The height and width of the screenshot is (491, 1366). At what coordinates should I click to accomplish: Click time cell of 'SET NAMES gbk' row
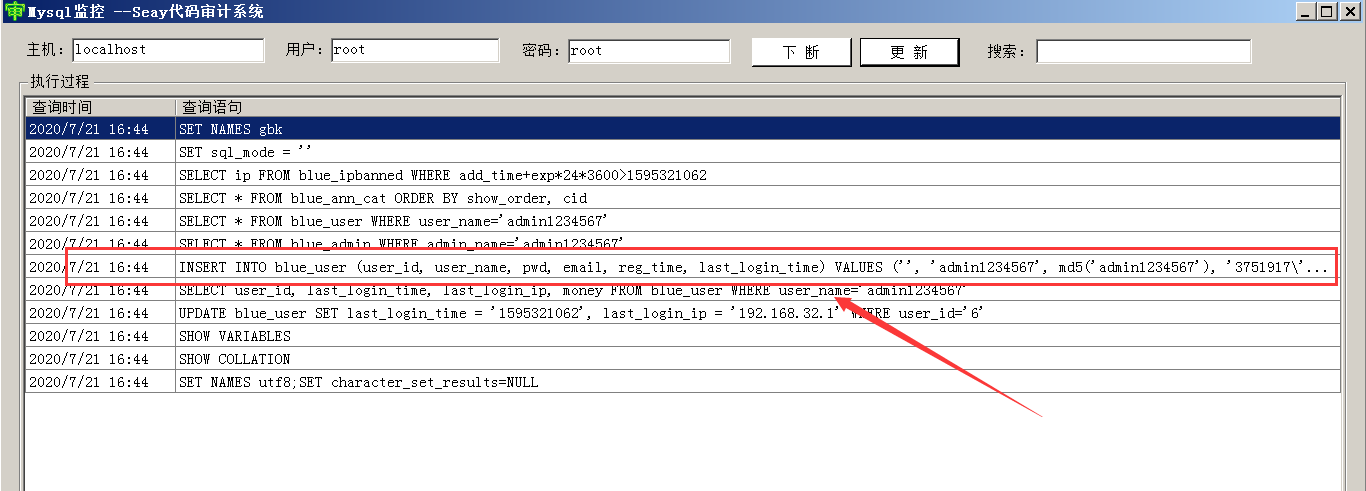click(x=100, y=129)
